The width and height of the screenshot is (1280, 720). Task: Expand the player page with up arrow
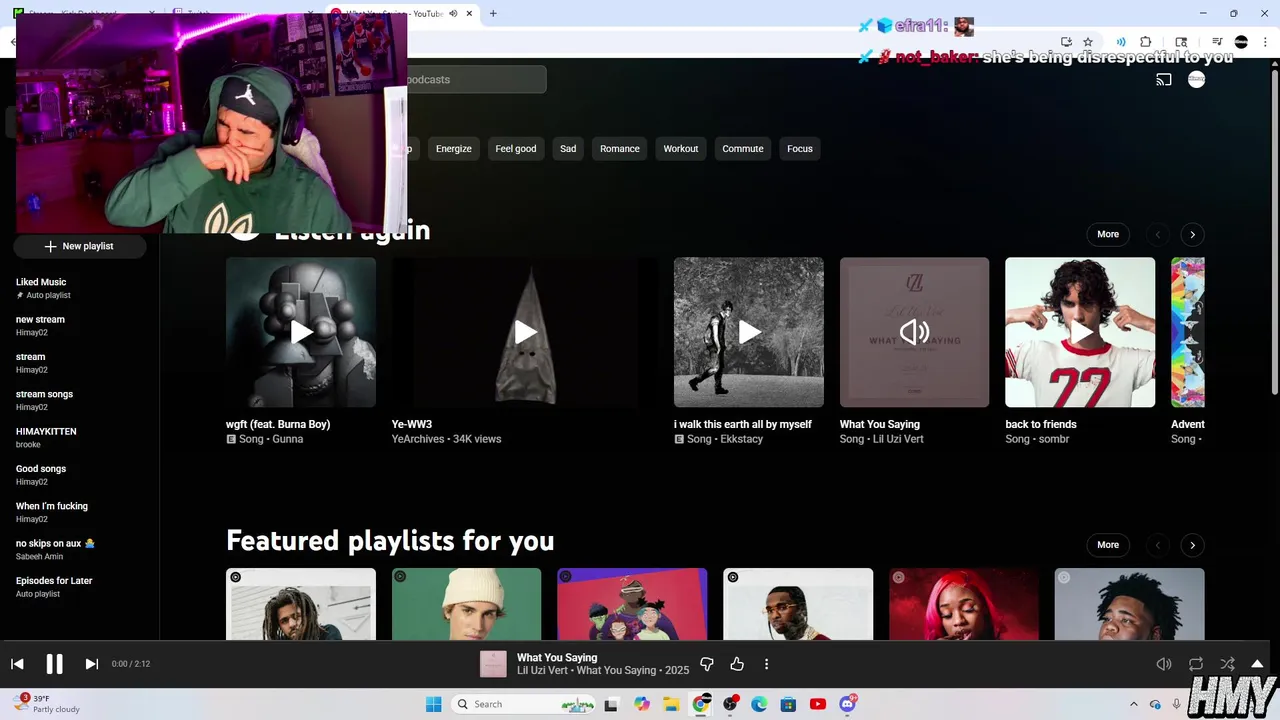tap(1257, 664)
